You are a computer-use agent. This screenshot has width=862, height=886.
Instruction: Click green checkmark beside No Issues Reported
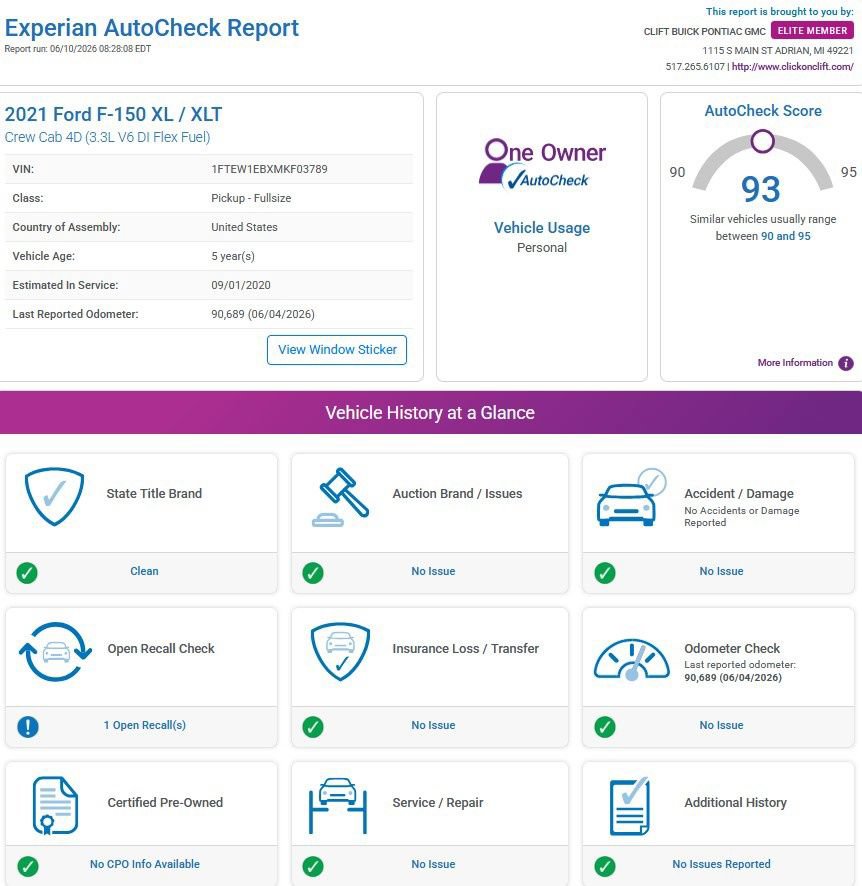605,866
